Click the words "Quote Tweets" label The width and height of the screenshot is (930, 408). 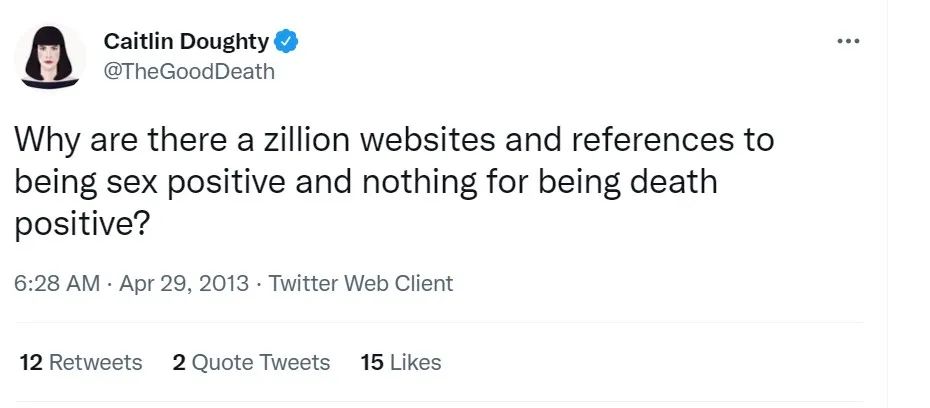(261, 362)
